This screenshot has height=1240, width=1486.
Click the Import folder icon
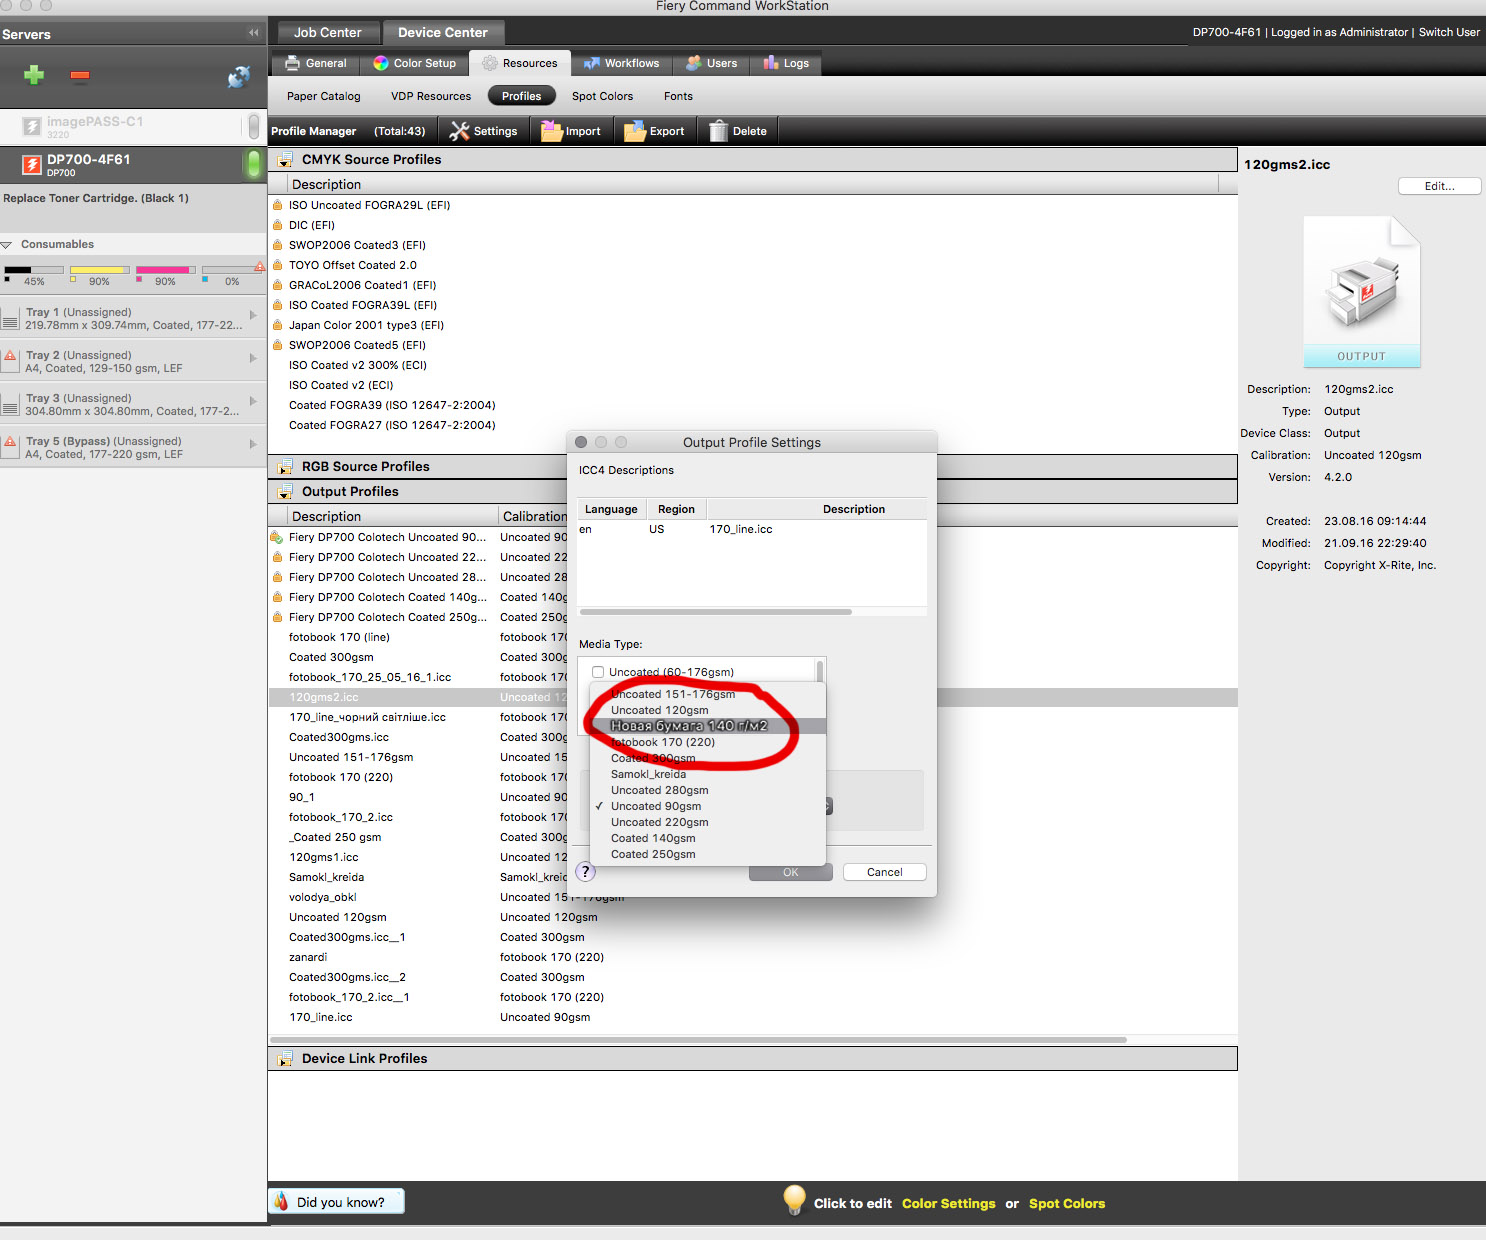(551, 131)
